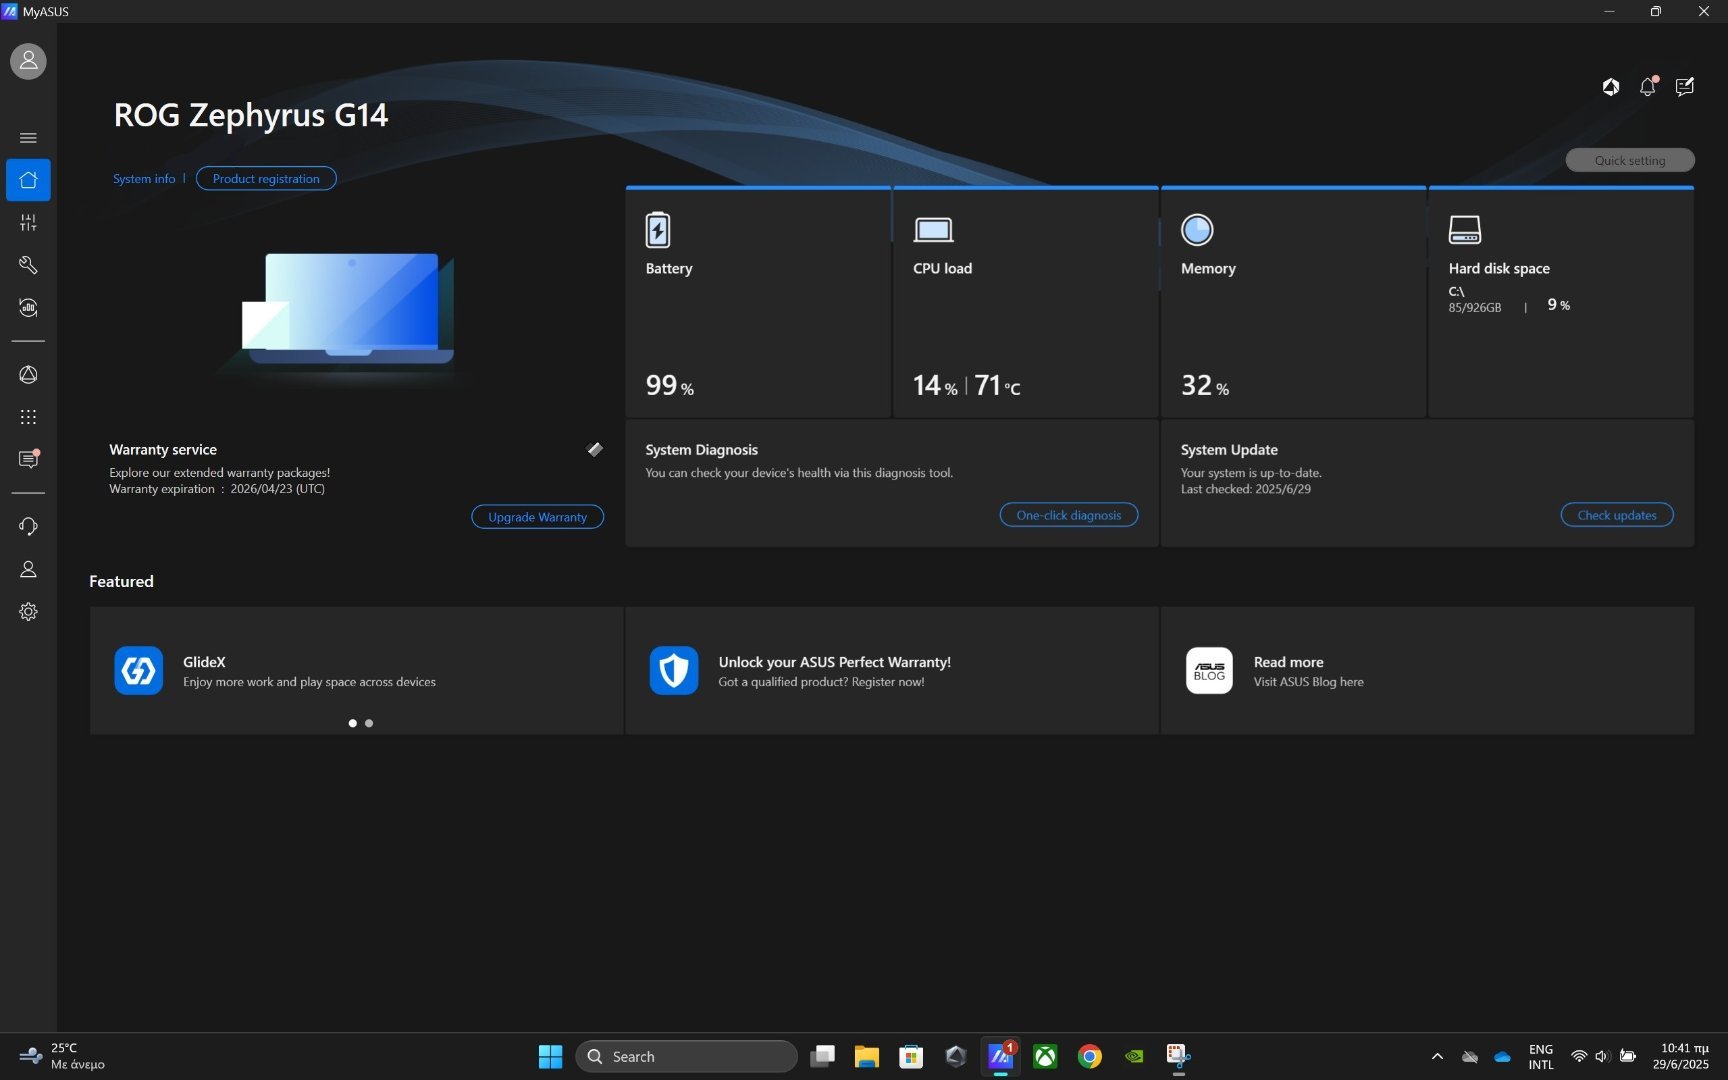
Task: Open OneDrive cloud tray icon
Action: (1502, 1056)
